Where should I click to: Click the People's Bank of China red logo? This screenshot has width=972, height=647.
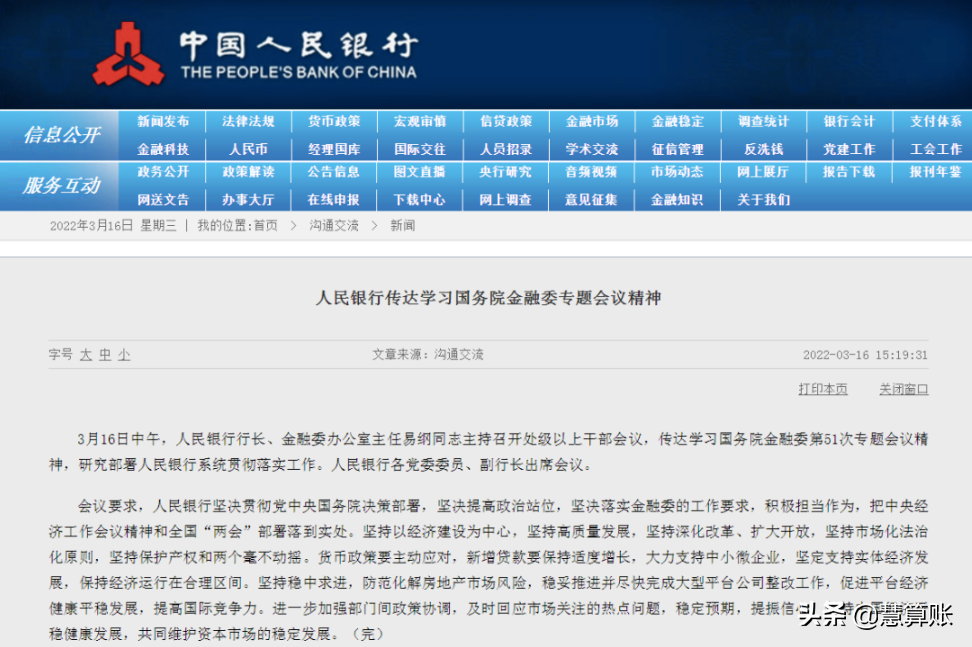[x=128, y=55]
